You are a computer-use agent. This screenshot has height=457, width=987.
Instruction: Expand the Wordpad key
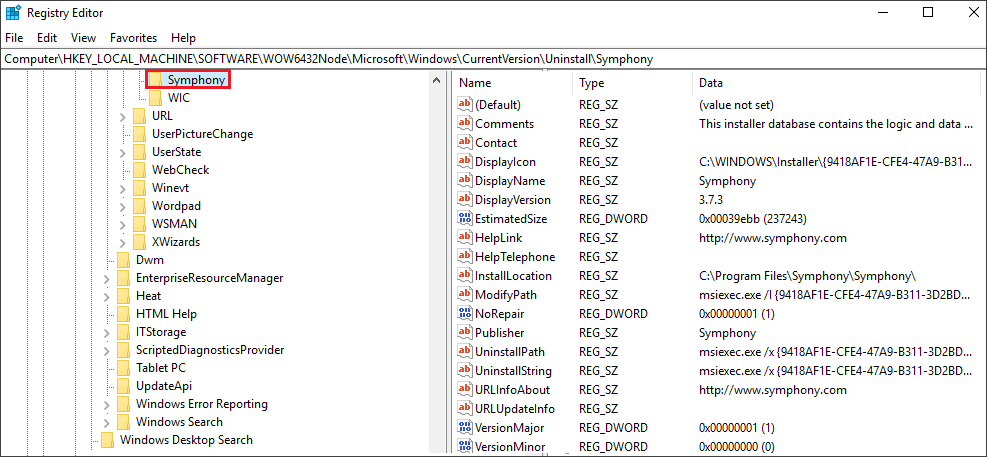(123, 206)
